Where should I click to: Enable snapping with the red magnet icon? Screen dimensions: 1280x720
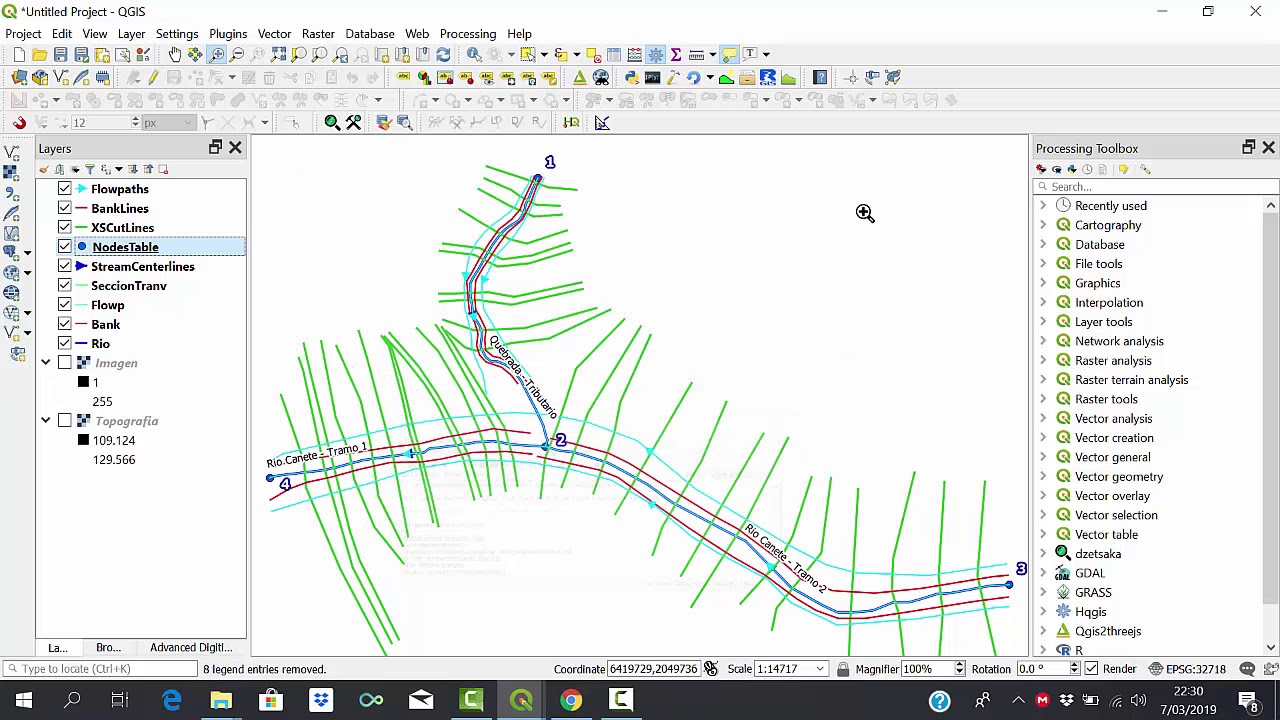pos(19,122)
